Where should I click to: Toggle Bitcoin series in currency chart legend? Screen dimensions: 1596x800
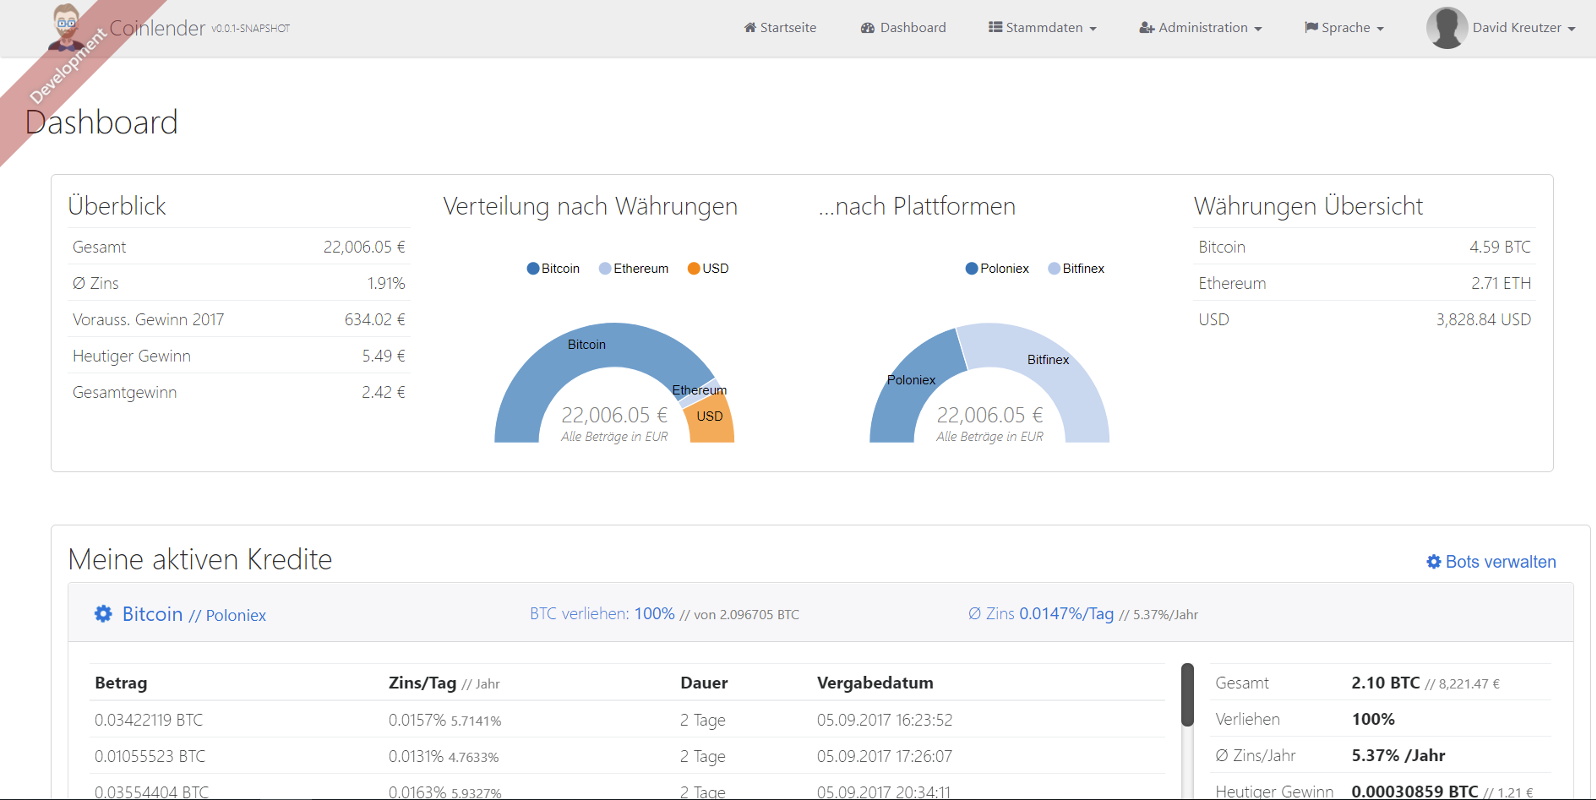554,269
